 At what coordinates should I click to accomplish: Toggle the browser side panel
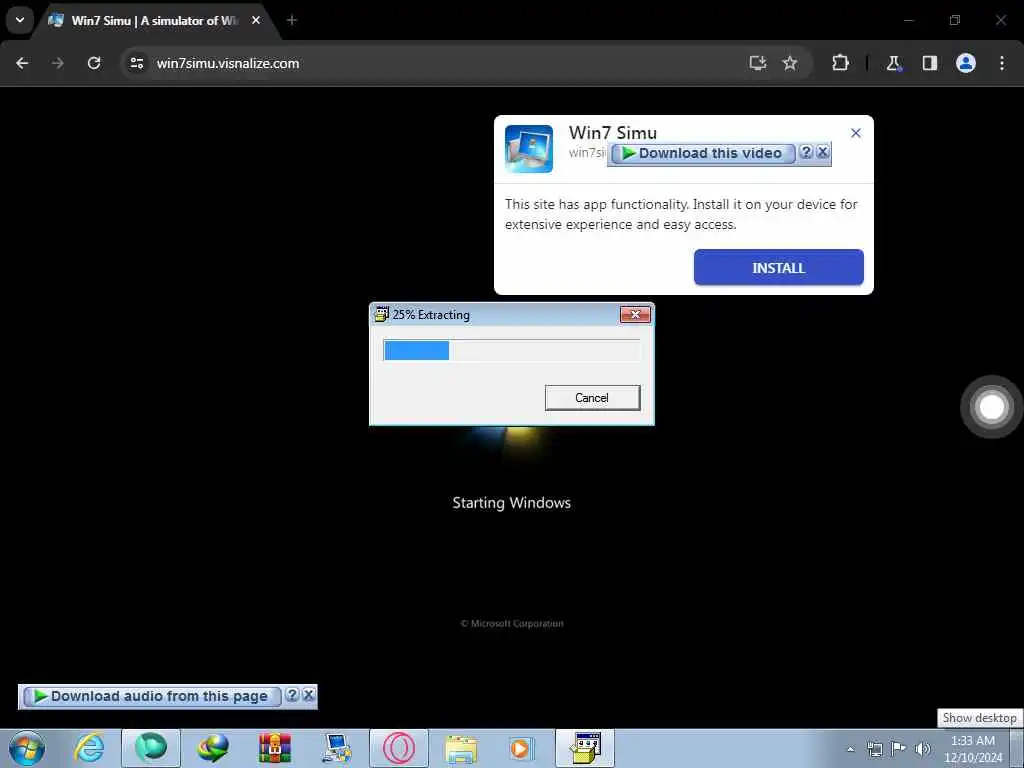point(930,63)
